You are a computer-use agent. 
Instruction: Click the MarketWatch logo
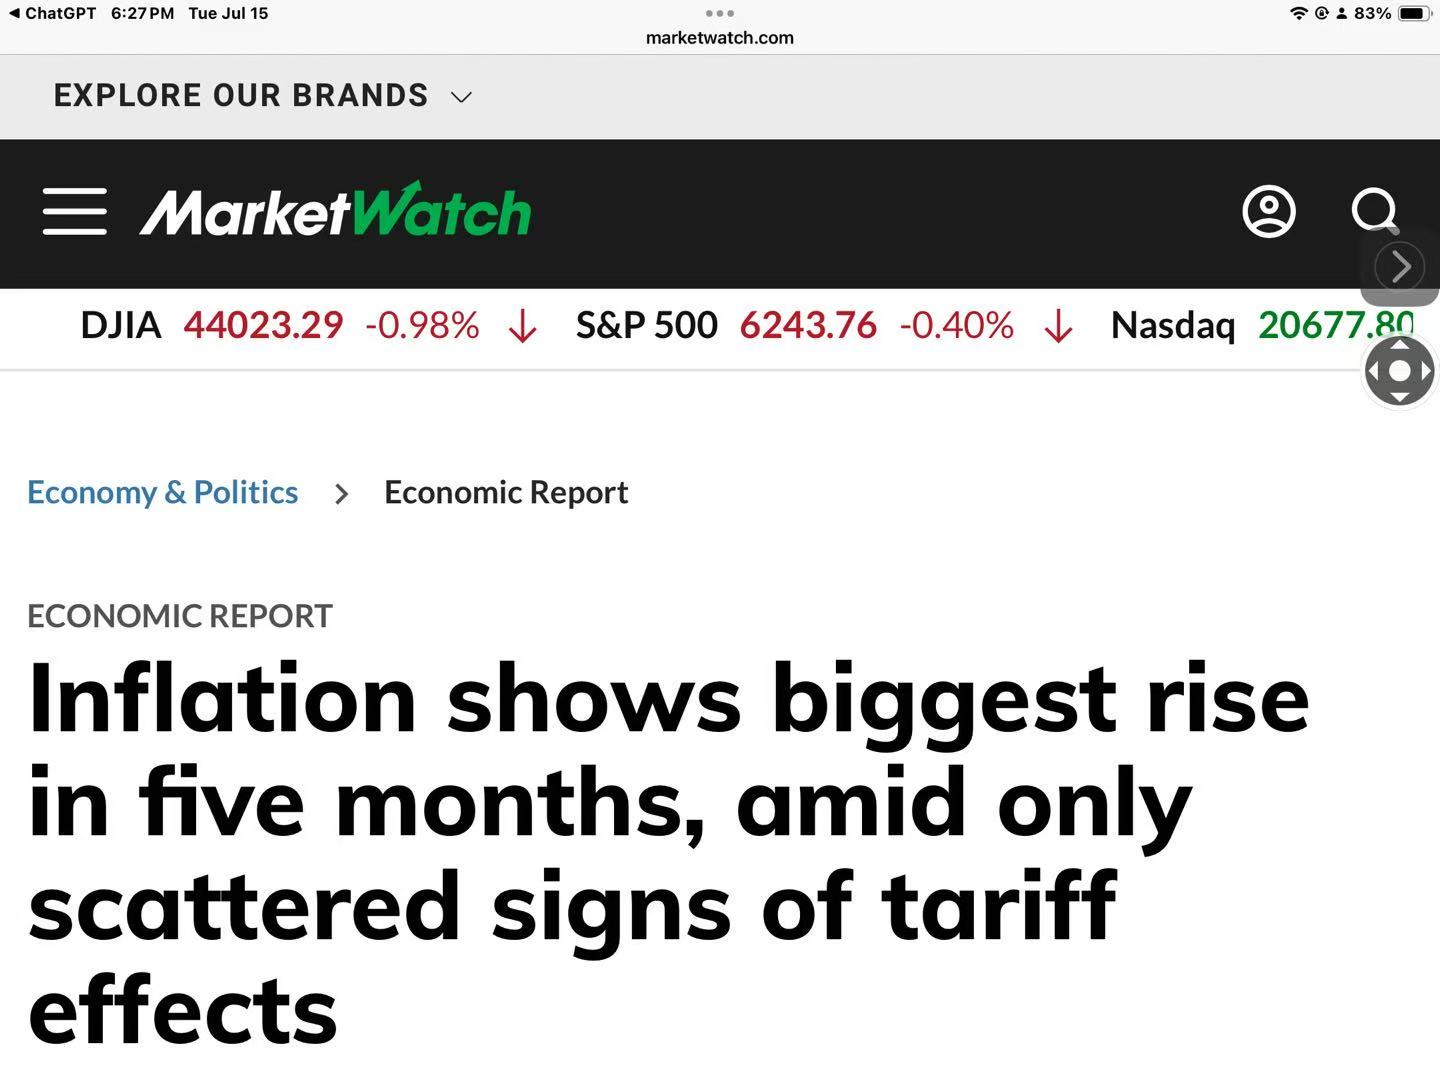335,211
